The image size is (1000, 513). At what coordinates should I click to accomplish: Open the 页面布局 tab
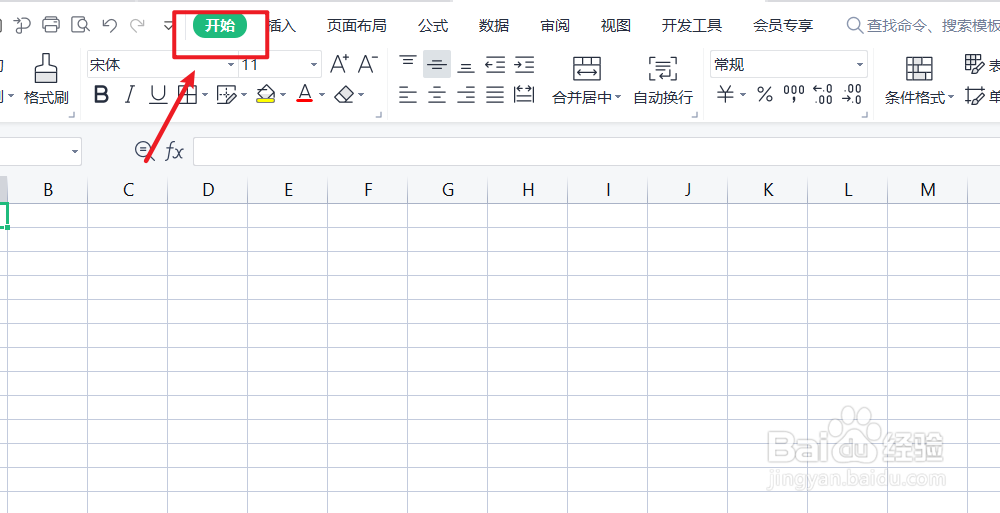pos(357,26)
